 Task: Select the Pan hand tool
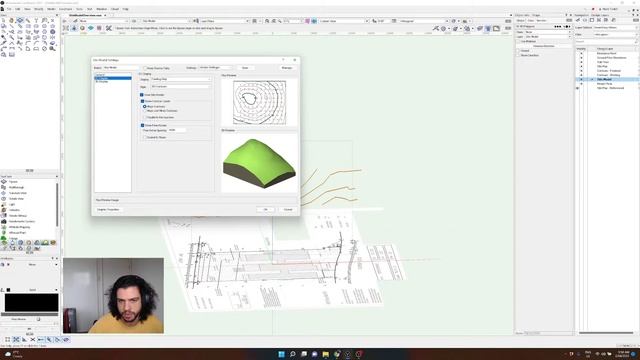tap(11, 20)
